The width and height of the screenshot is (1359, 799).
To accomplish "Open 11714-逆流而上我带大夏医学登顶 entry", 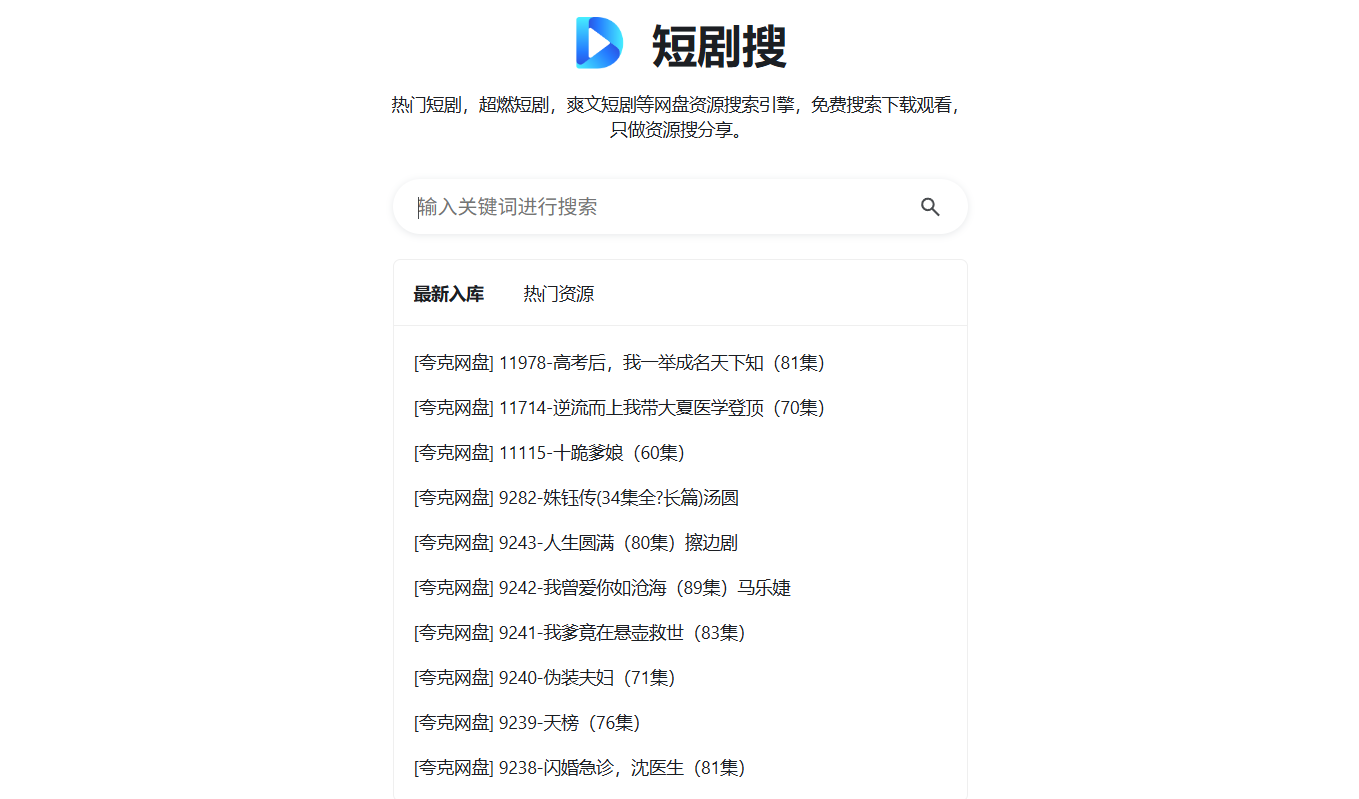I will click(x=619, y=408).
